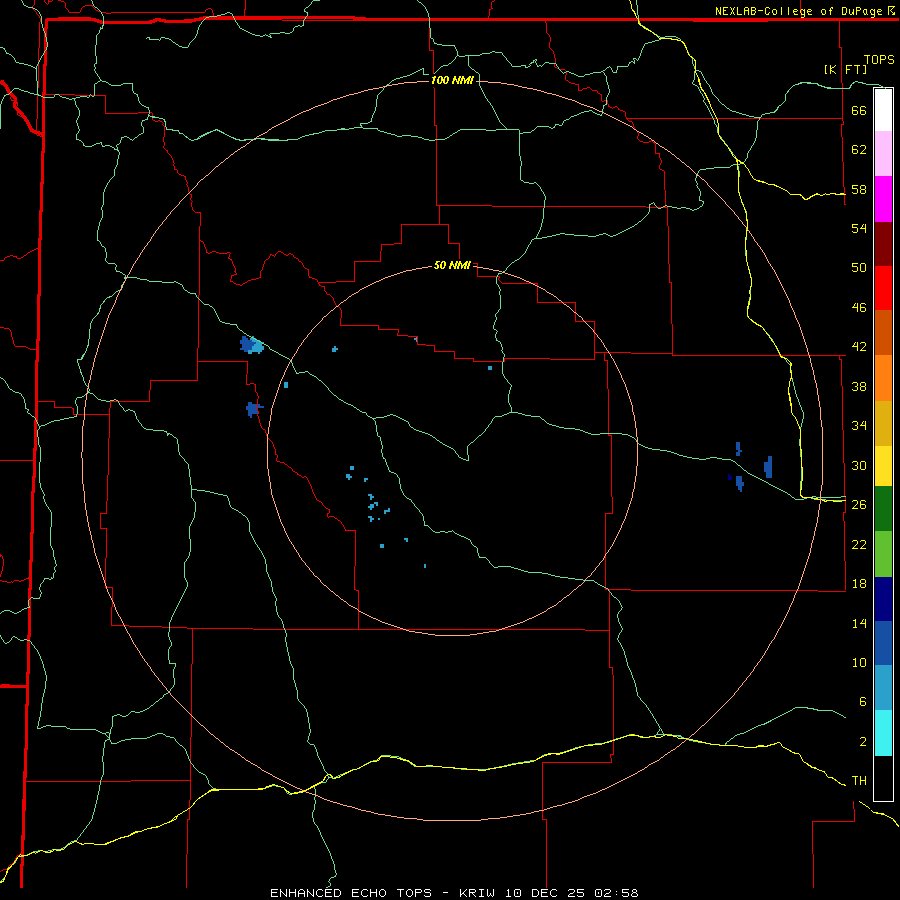900x900 pixels.
Task: Select the 26 legend value
Action: (x=859, y=505)
